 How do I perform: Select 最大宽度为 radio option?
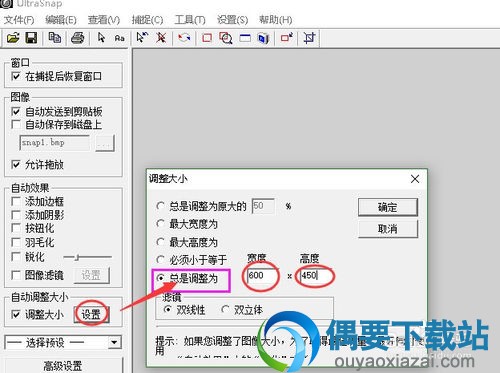(160, 223)
